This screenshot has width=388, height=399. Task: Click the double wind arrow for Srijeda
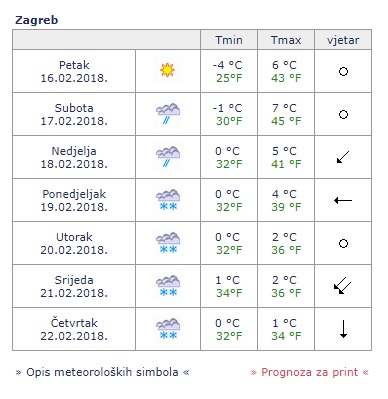click(x=343, y=286)
